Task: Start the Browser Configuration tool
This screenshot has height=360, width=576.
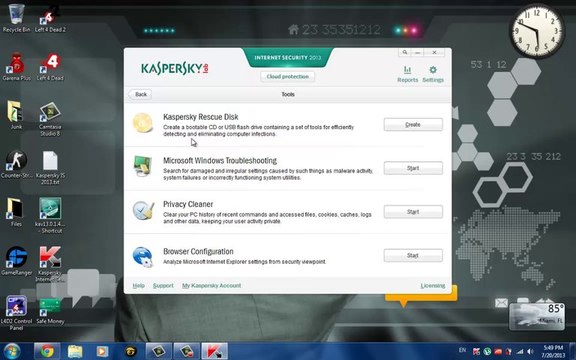Action: [x=413, y=255]
